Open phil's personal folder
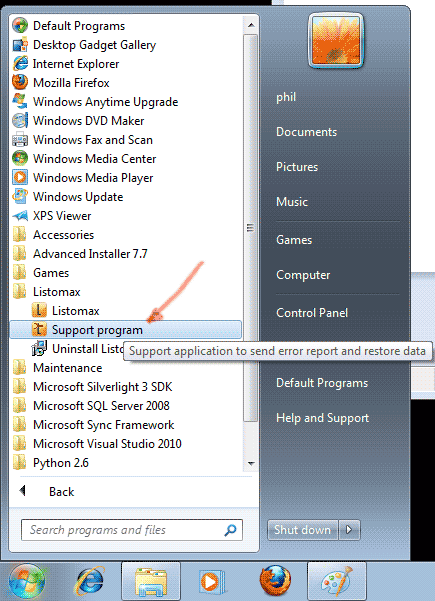Screen dimensions: 435x601 (286, 97)
